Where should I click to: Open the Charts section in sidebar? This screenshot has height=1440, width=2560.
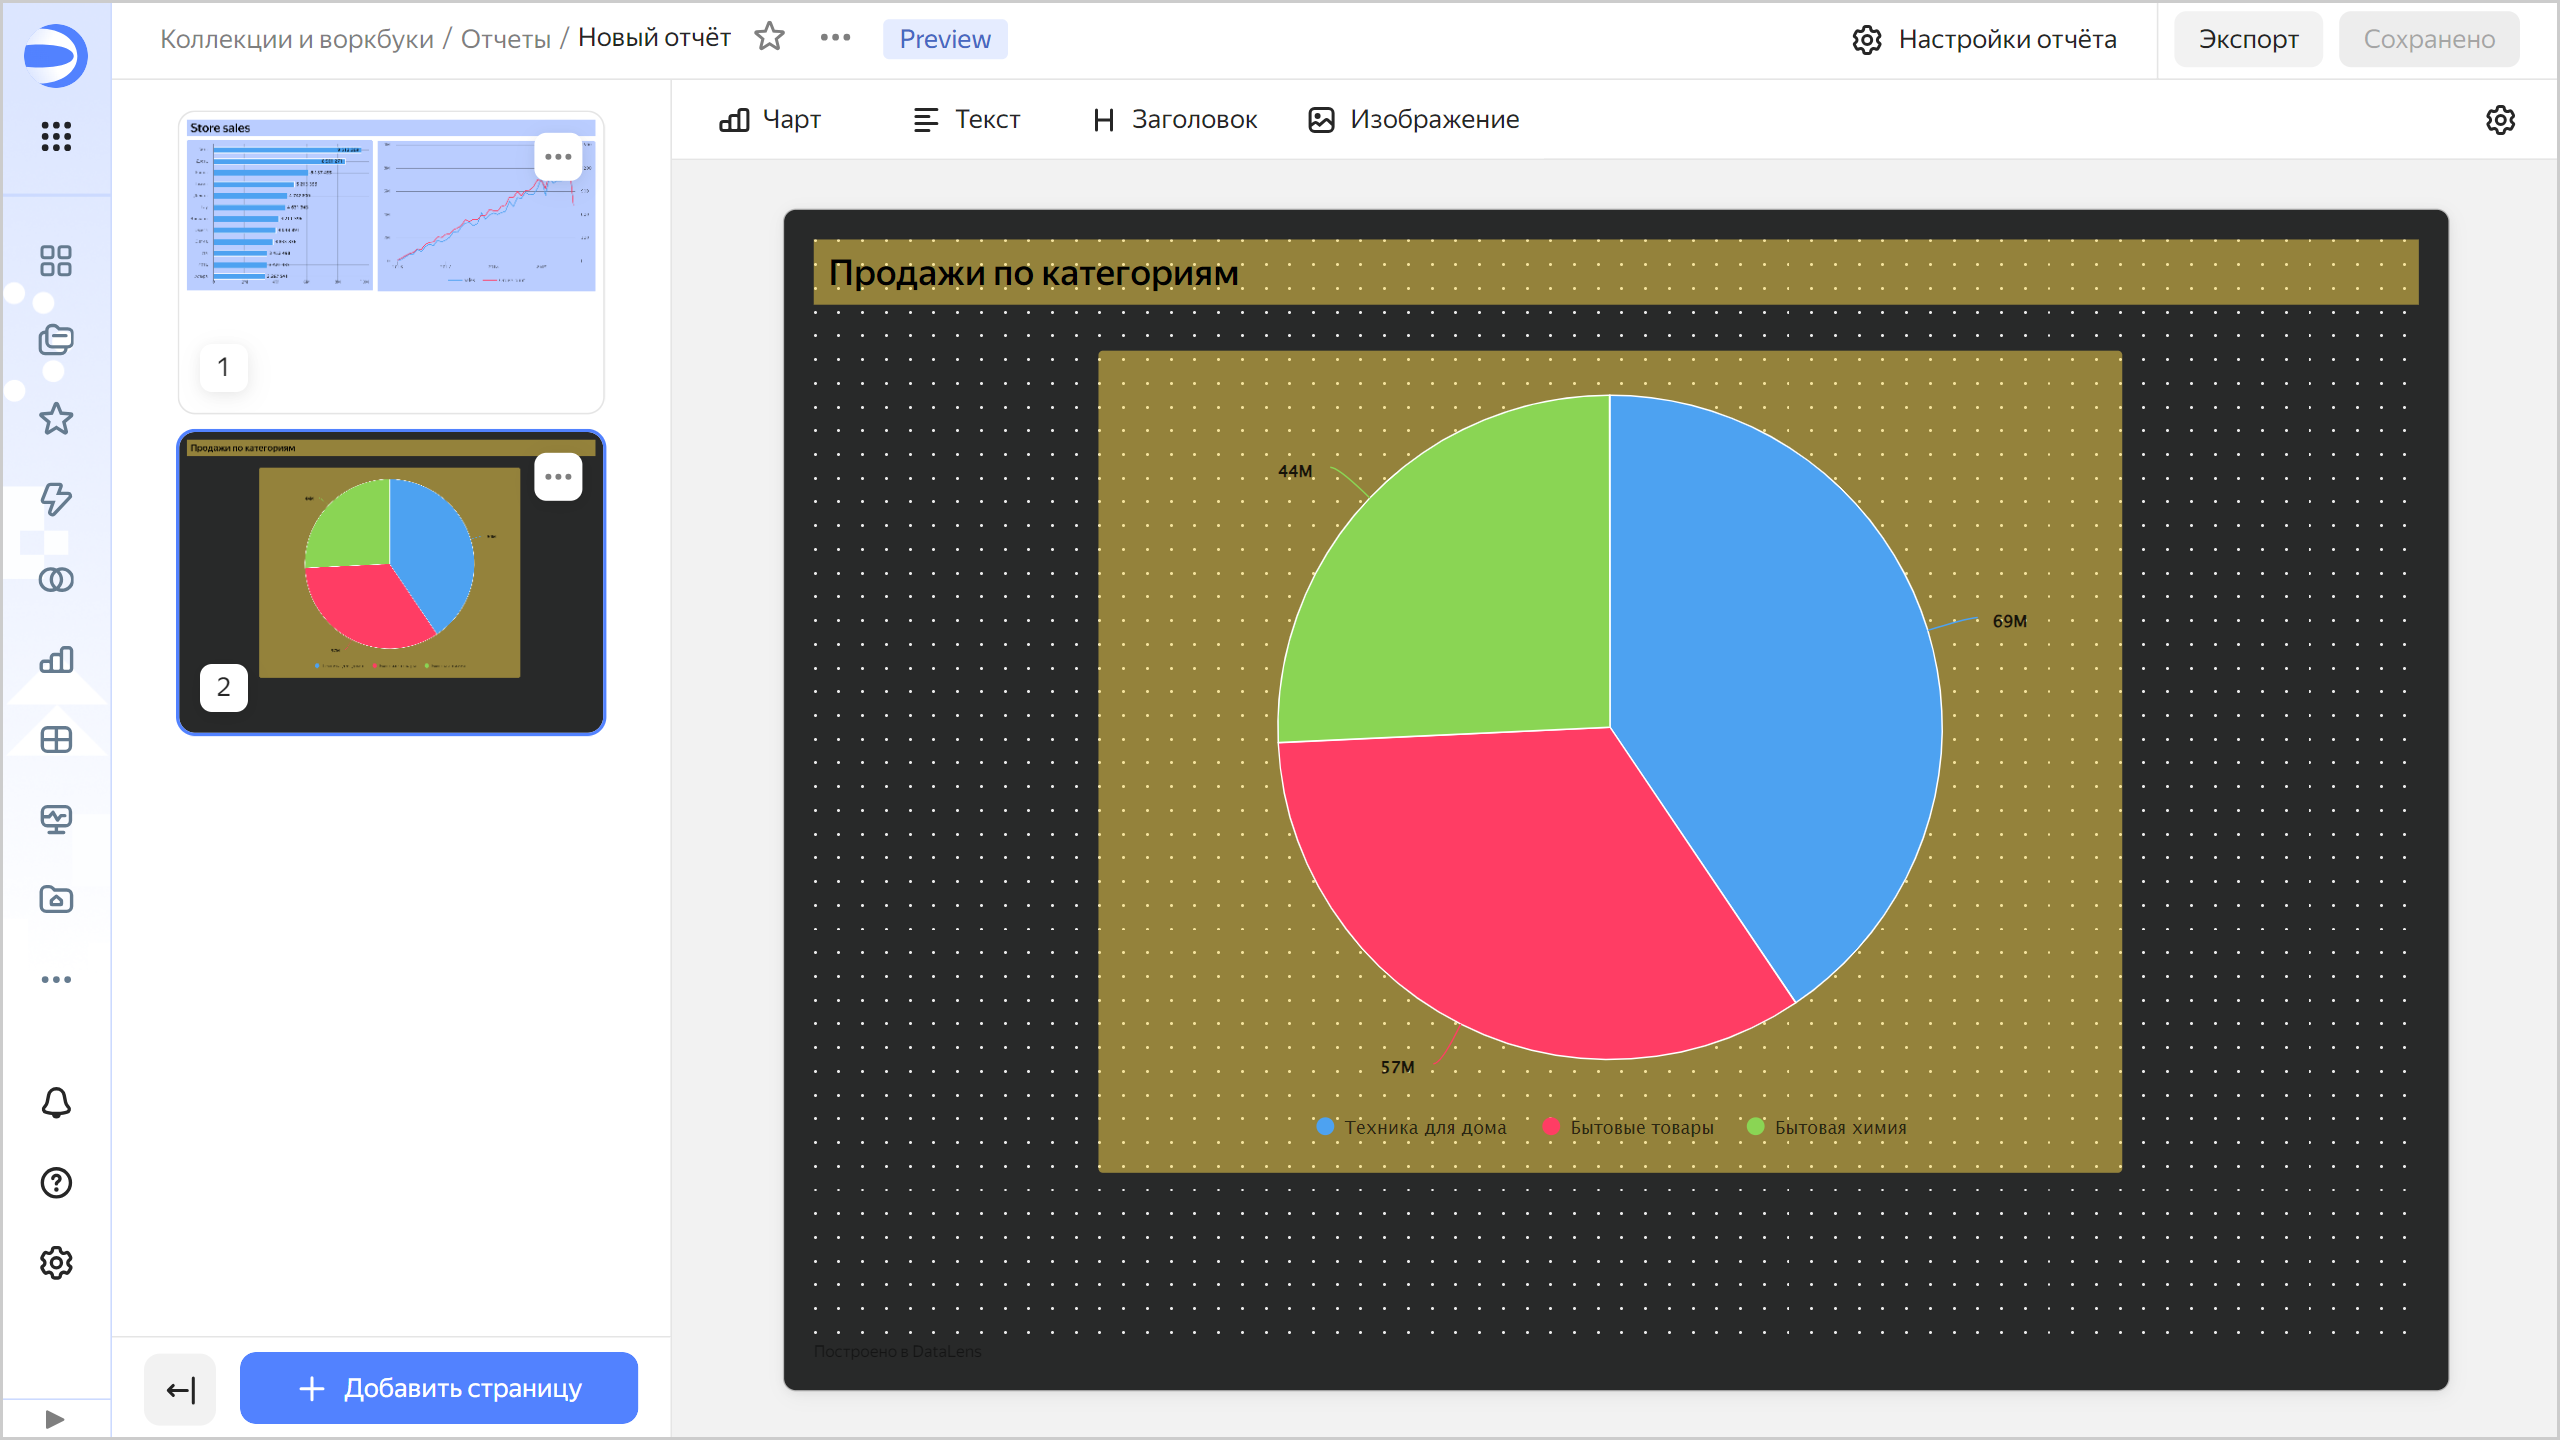pos(56,659)
